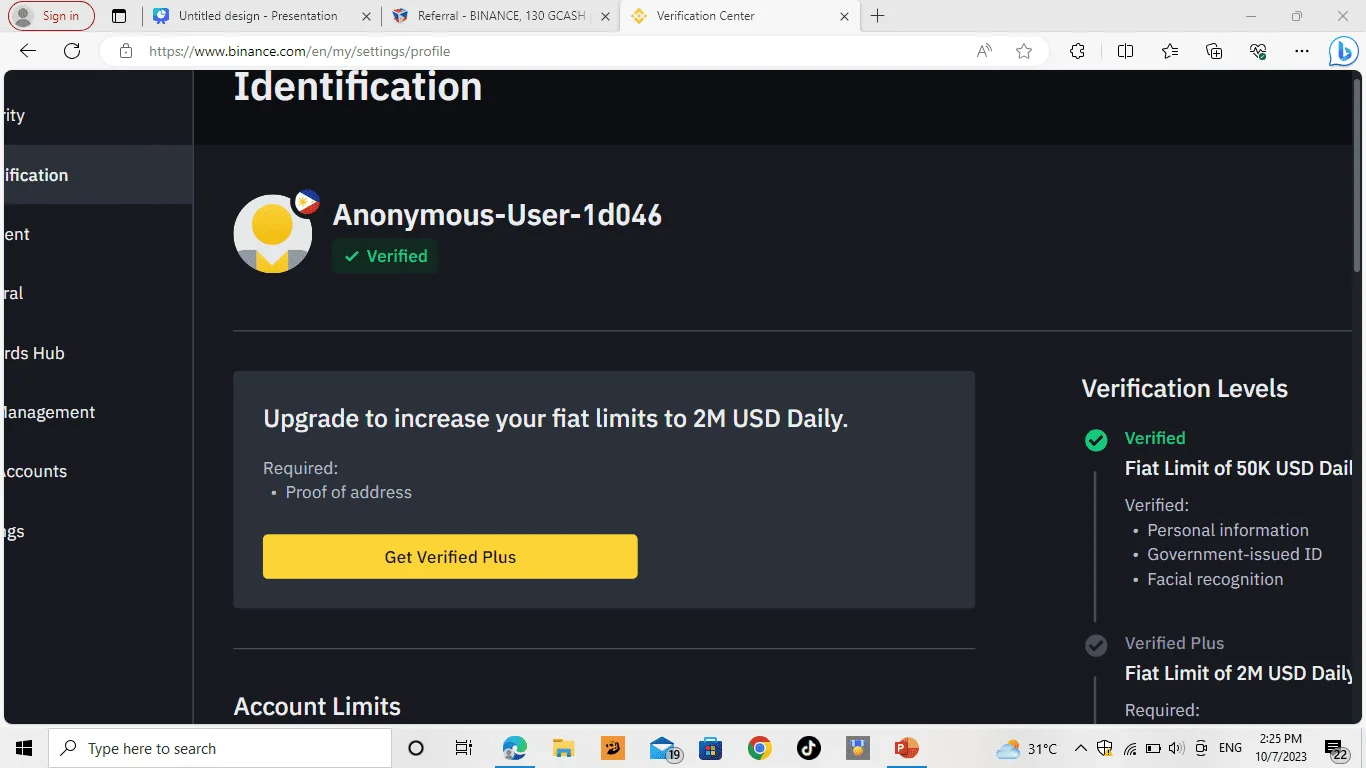Refresh the current page
This screenshot has width=1366, height=768.
pyautogui.click(x=72, y=51)
